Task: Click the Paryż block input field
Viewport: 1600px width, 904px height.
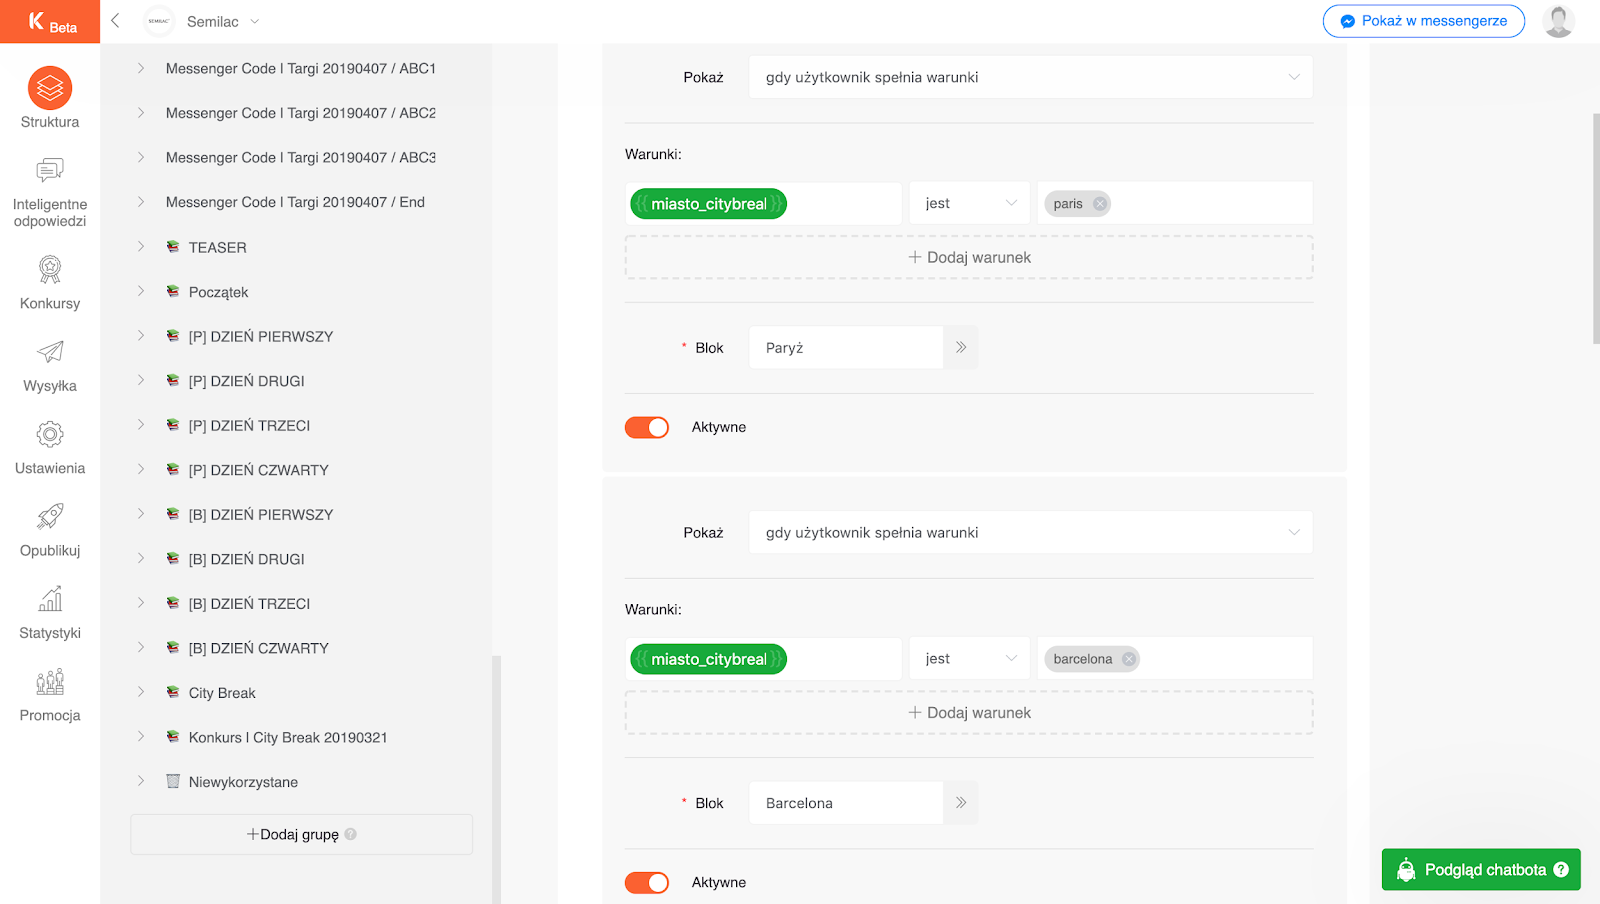Action: [x=845, y=348]
